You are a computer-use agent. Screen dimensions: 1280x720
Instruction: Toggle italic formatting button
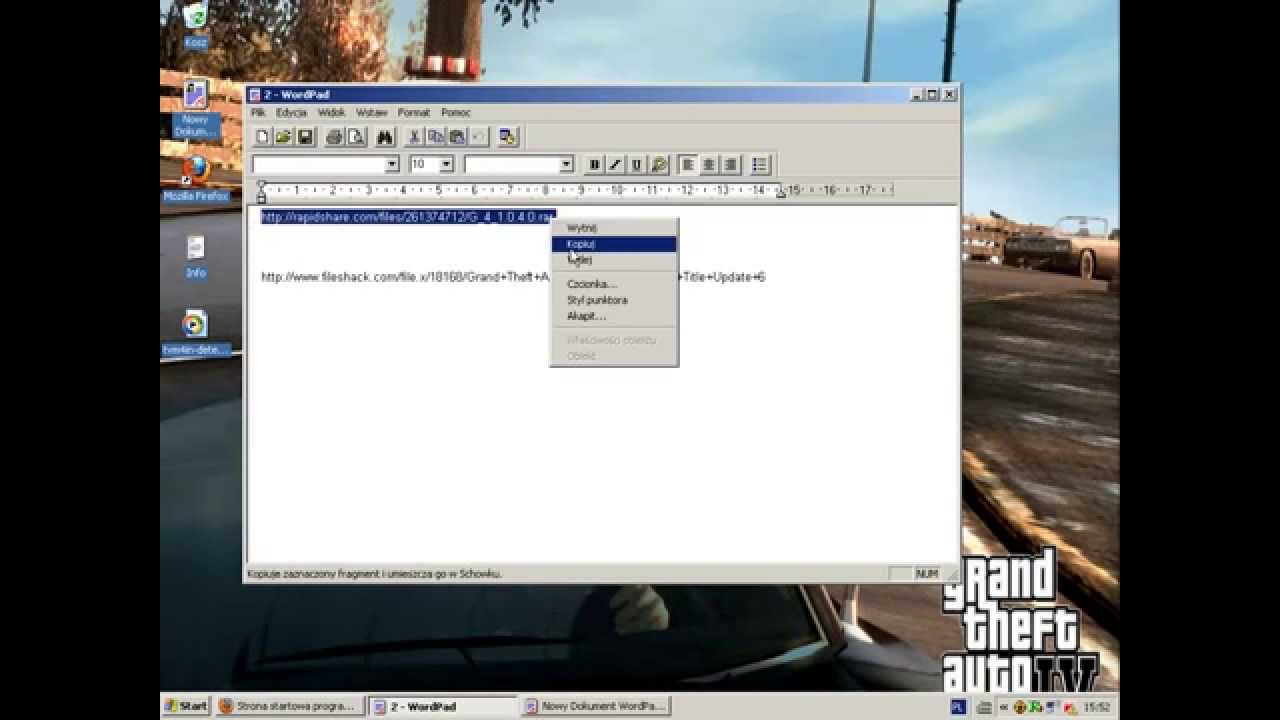click(x=615, y=165)
